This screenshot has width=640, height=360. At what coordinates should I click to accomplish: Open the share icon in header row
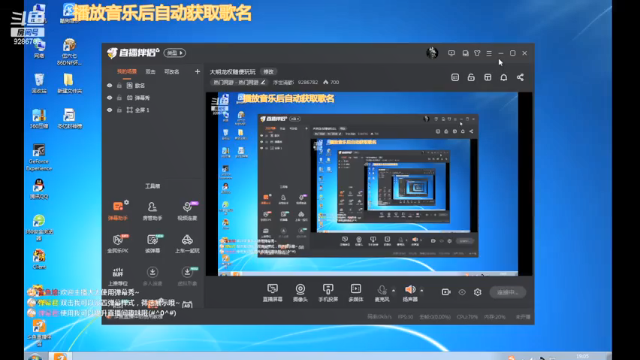tap(520, 77)
